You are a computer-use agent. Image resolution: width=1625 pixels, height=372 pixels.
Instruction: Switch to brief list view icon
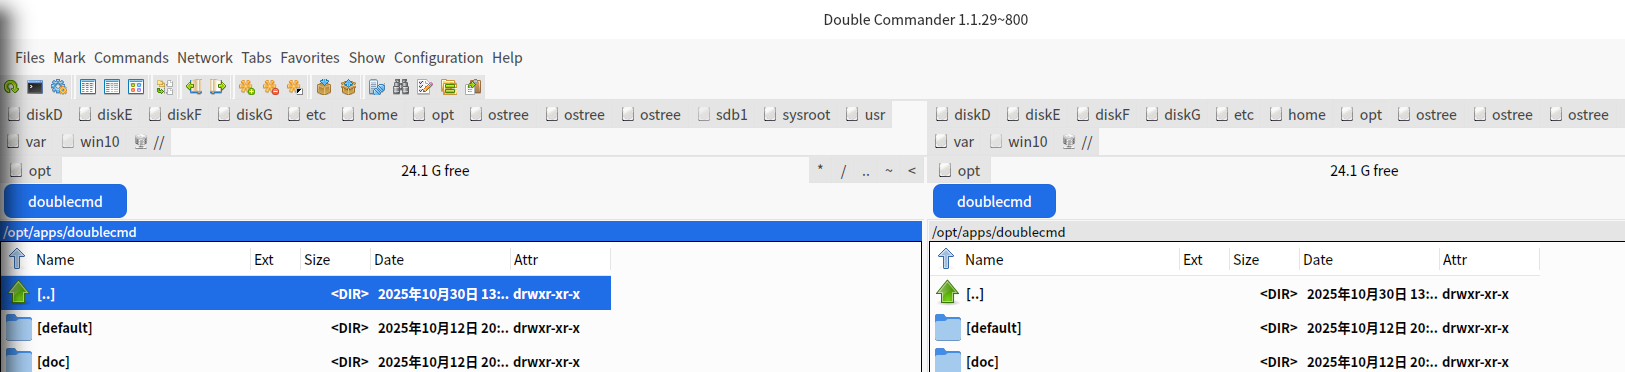click(88, 87)
